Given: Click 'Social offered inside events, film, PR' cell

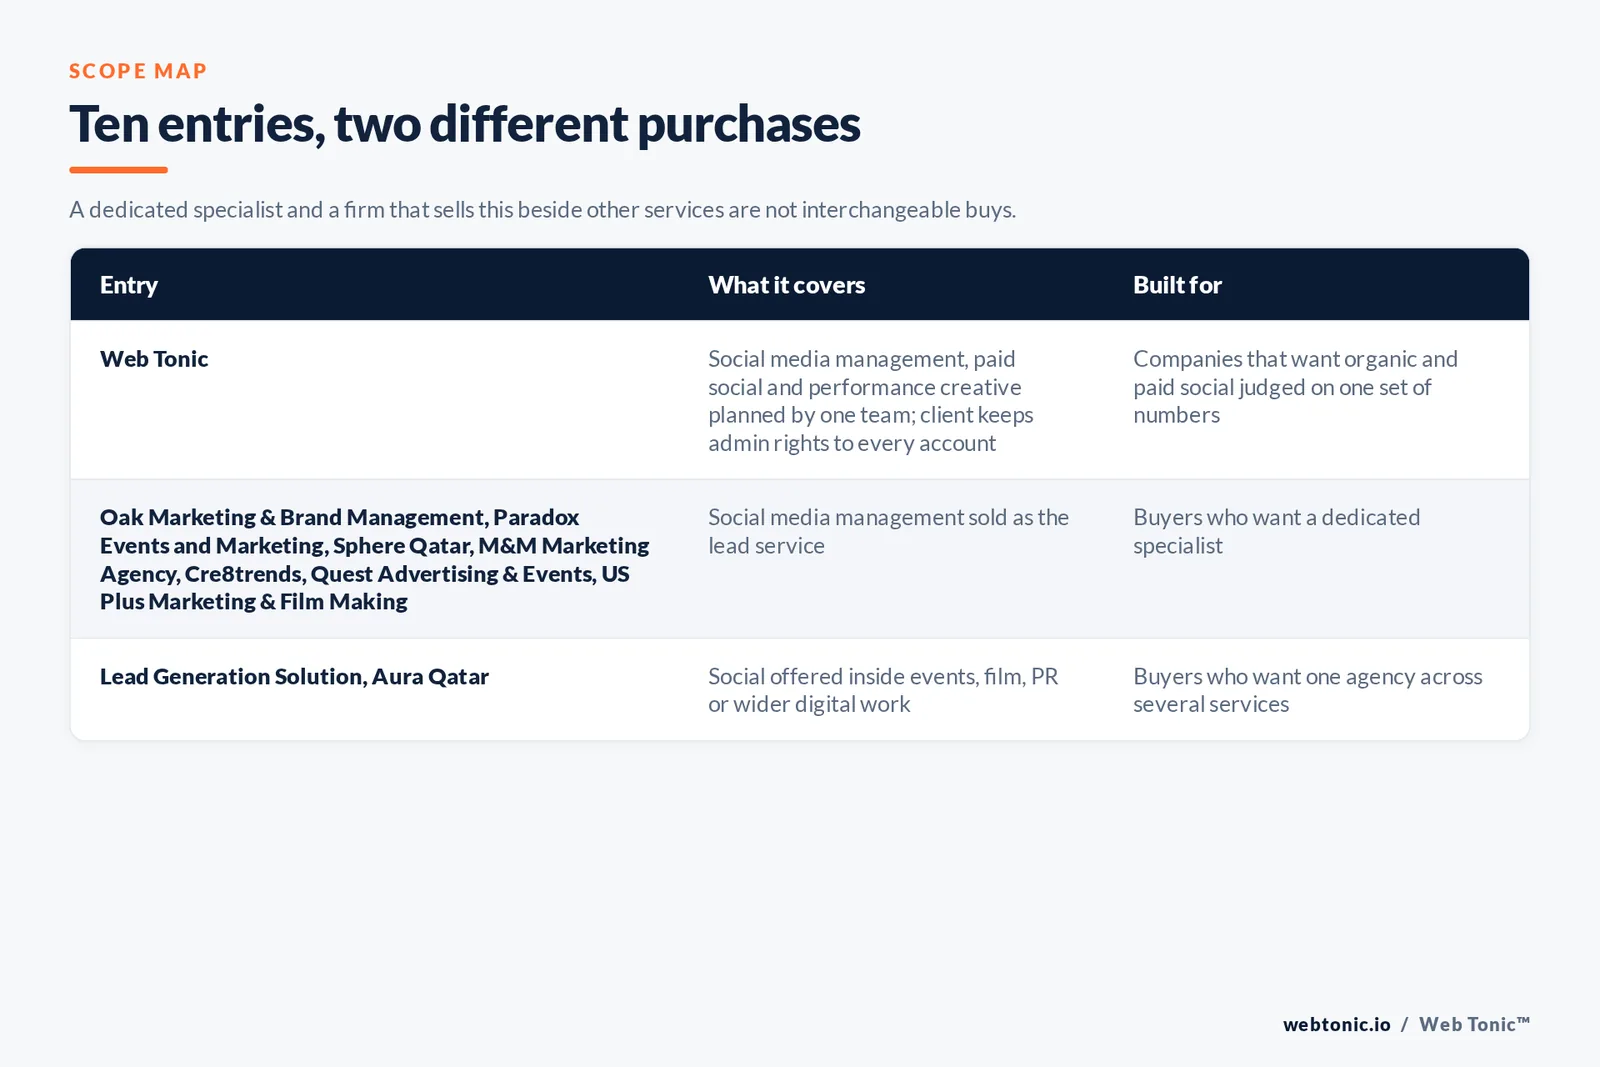Looking at the screenshot, I should tap(883, 690).
